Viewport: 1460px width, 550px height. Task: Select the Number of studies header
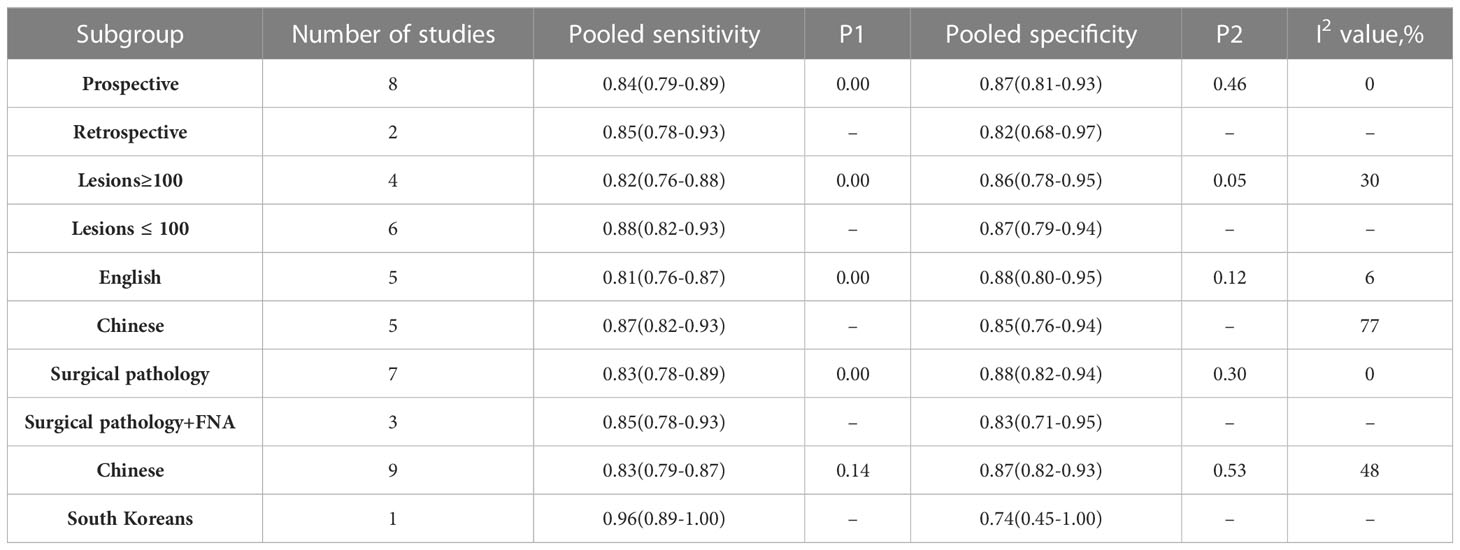tap(394, 34)
